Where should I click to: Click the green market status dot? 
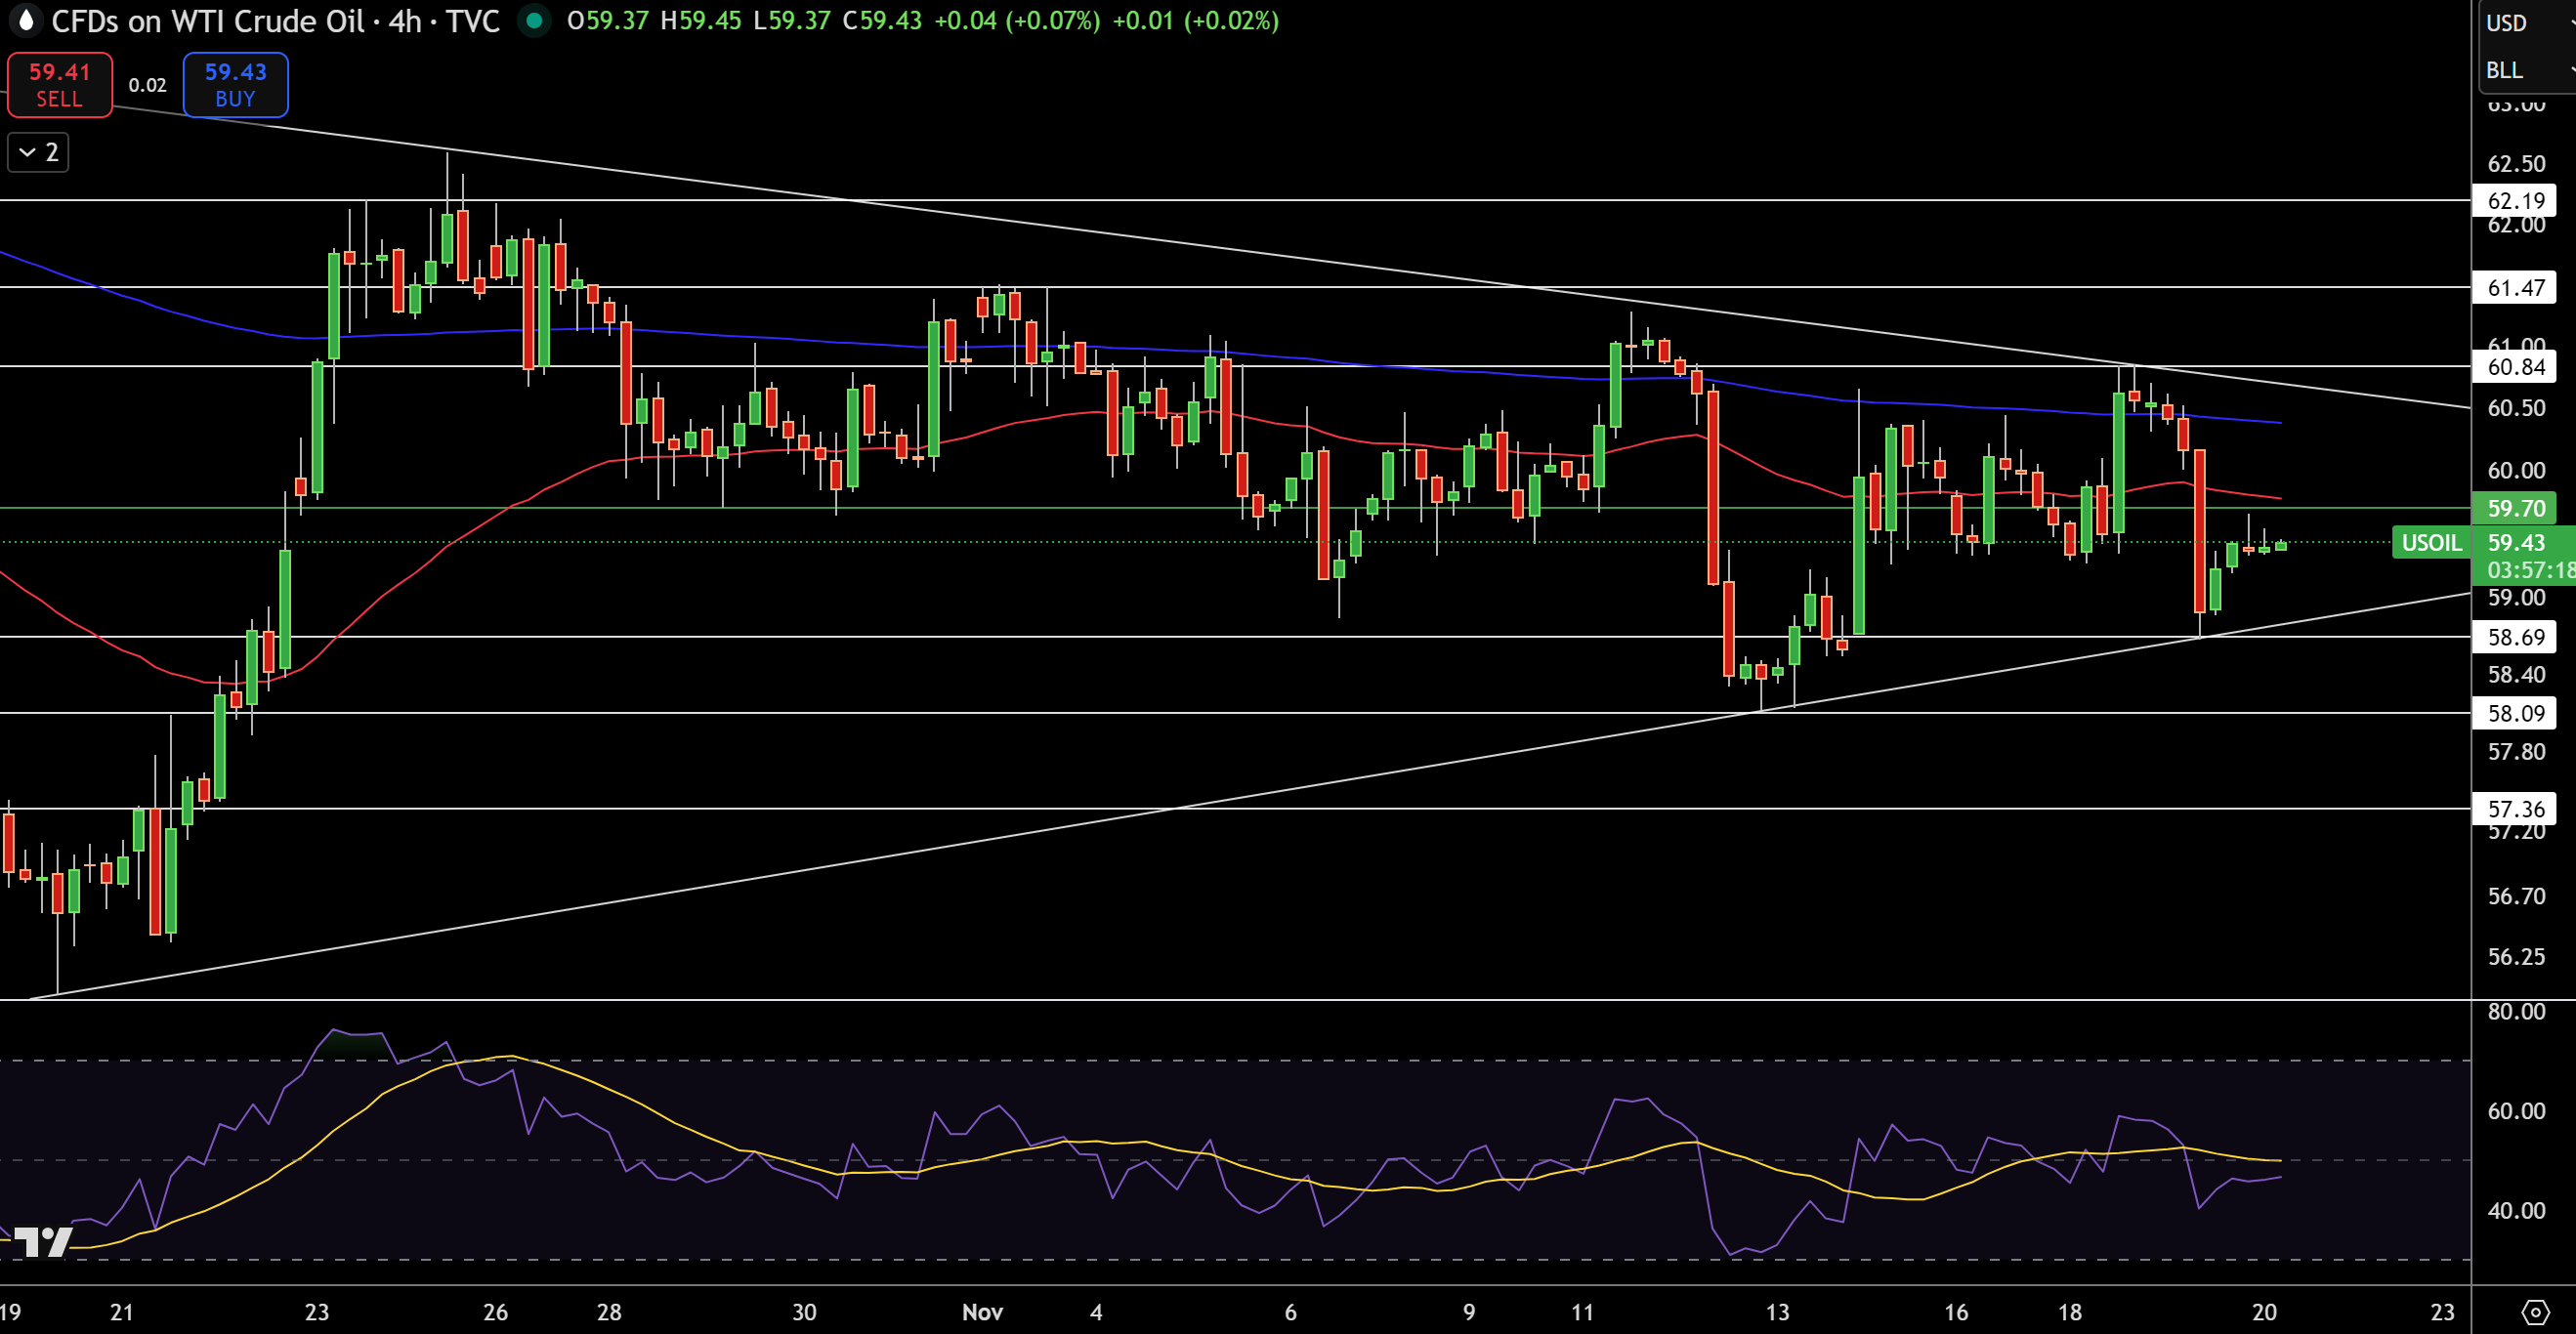tap(537, 20)
